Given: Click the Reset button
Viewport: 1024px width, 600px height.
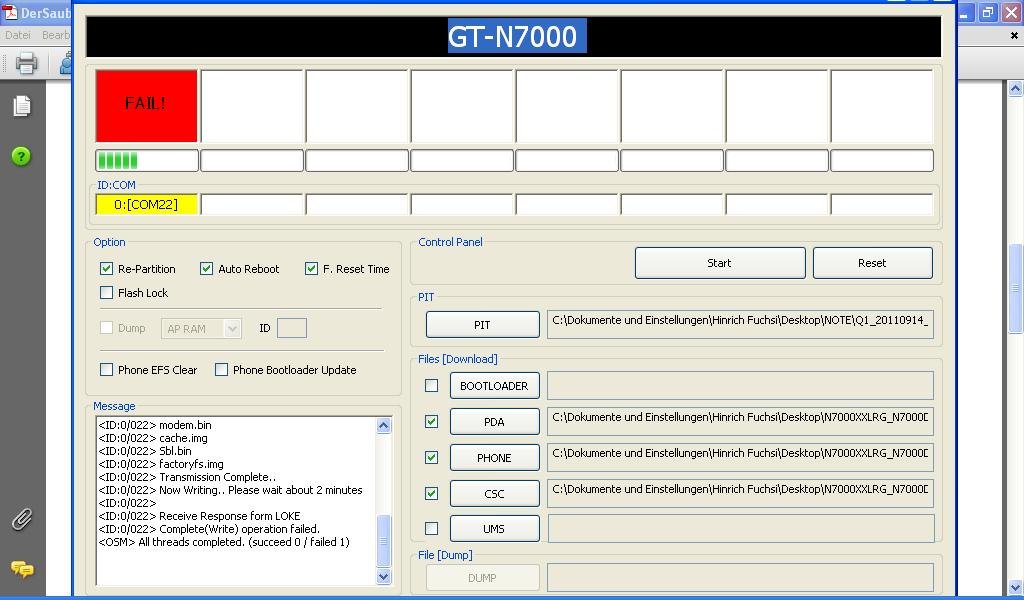Looking at the screenshot, I should 872,263.
